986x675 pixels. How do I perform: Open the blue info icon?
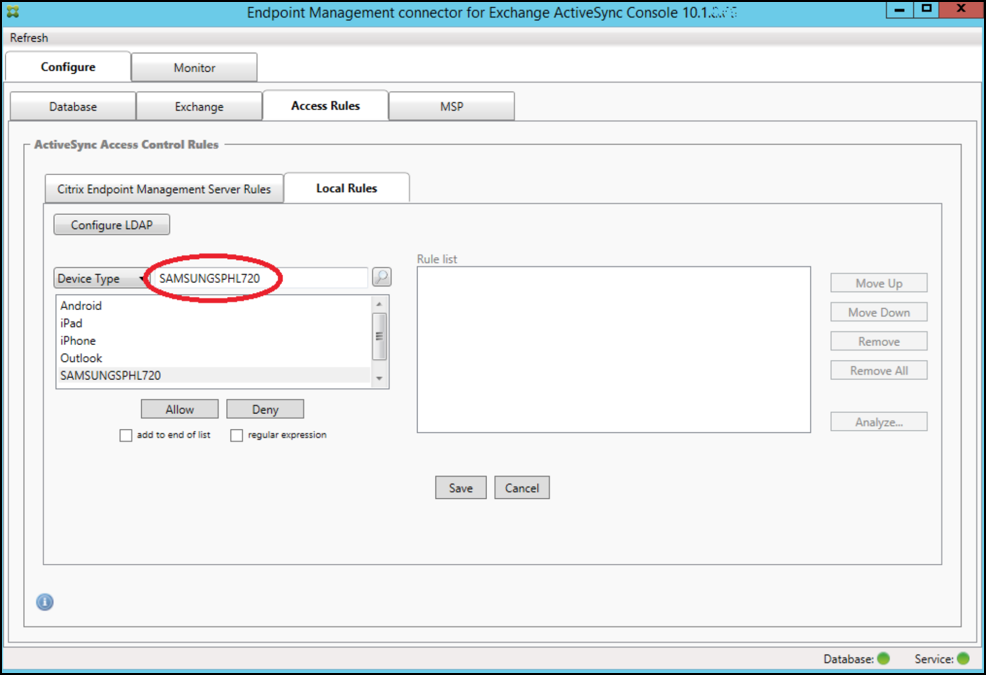45,602
